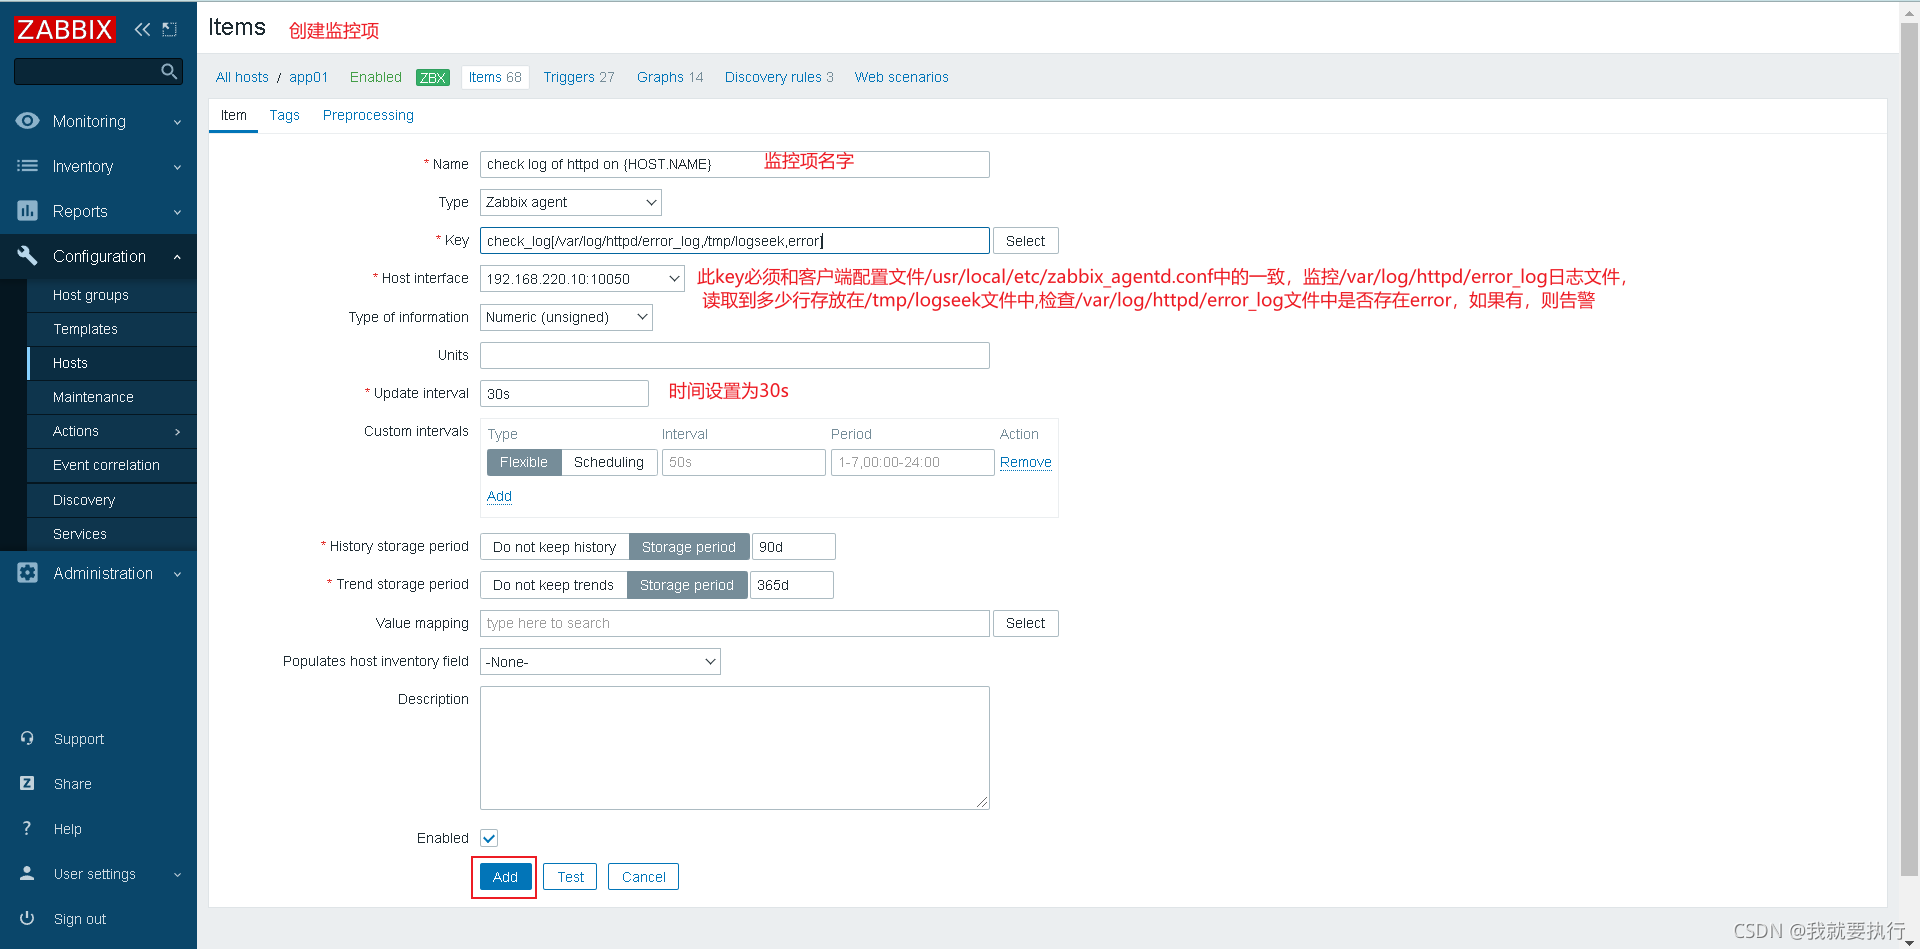Click the Cancel button
1920x949 pixels.
click(x=644, y=877)
